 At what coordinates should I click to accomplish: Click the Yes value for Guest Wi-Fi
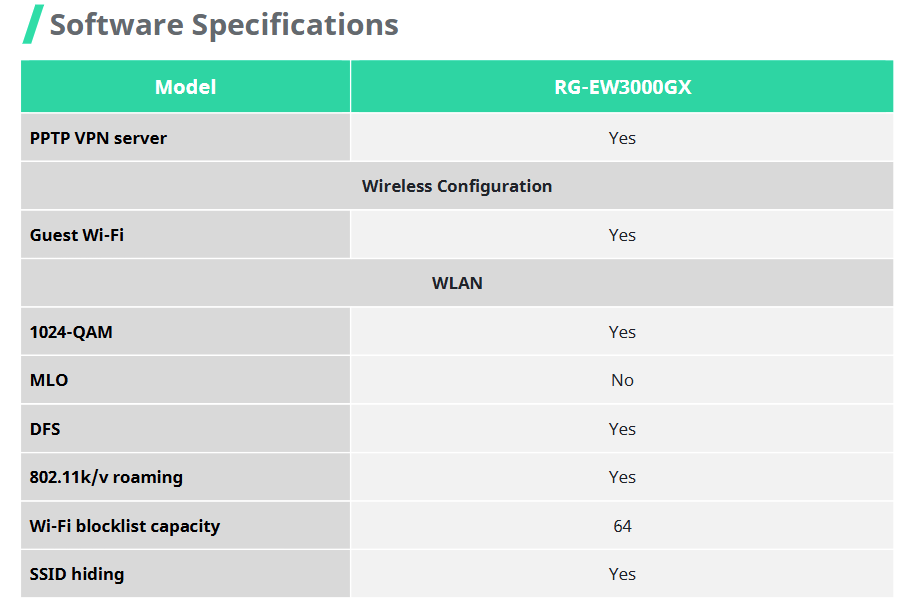622,235
